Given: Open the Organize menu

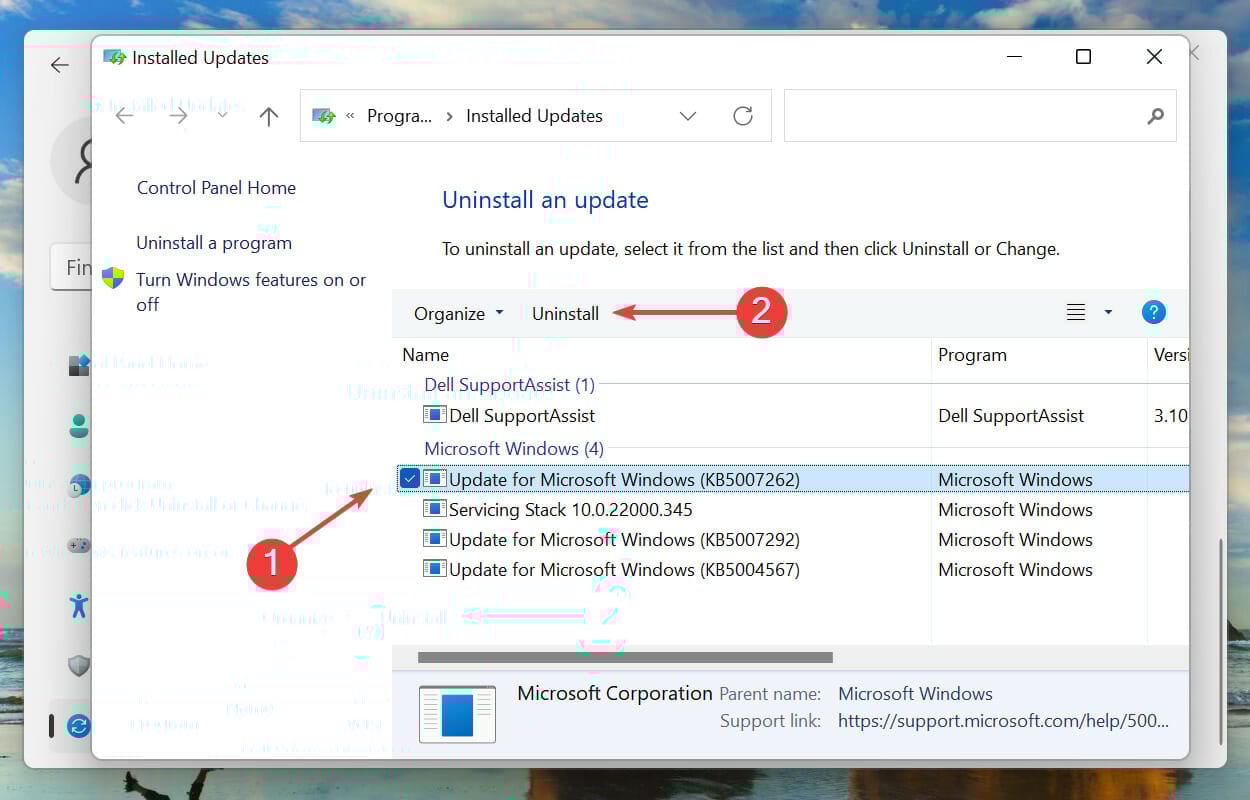Looking at the screenshot, I should (x=459, y=314).
